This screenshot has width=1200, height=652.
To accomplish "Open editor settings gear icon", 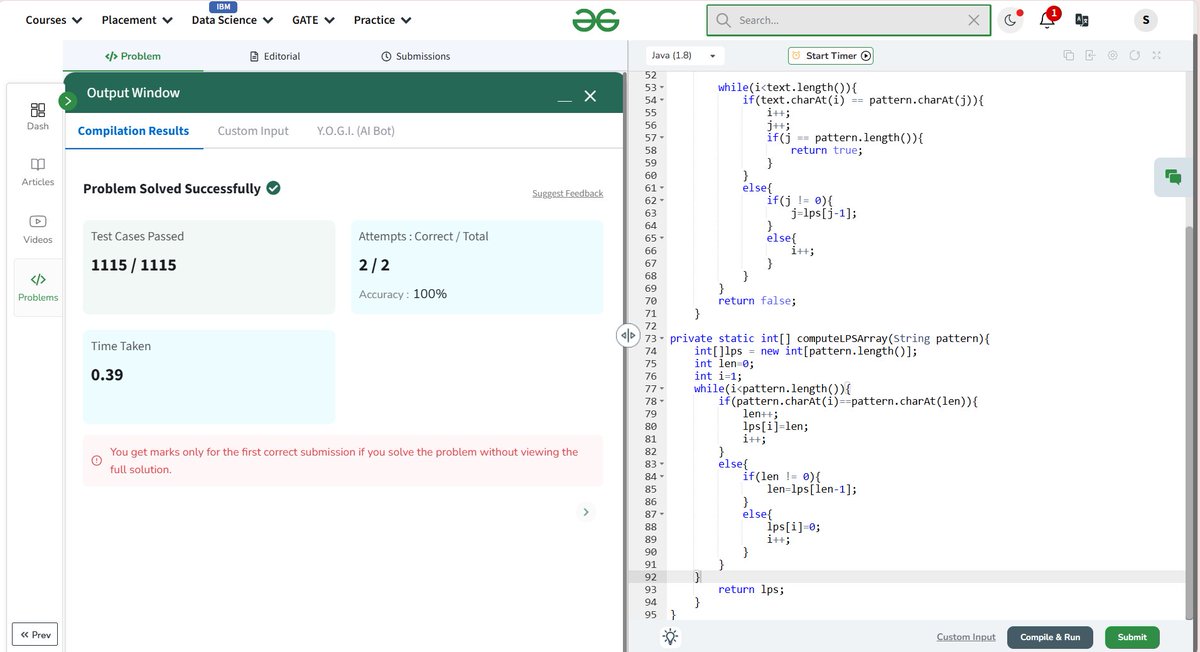I will pyautogui.click(x=1113, y=56).
